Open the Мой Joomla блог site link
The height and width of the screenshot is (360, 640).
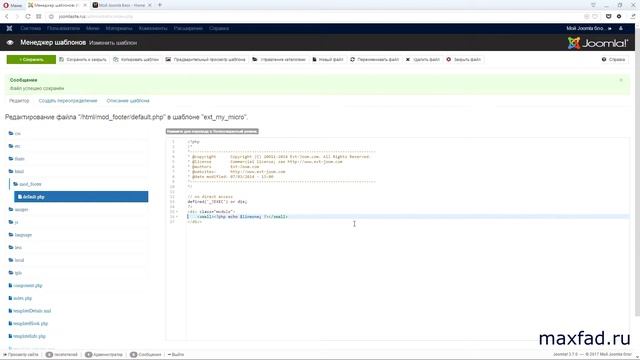pyautogui.click(x=589, y=28)
